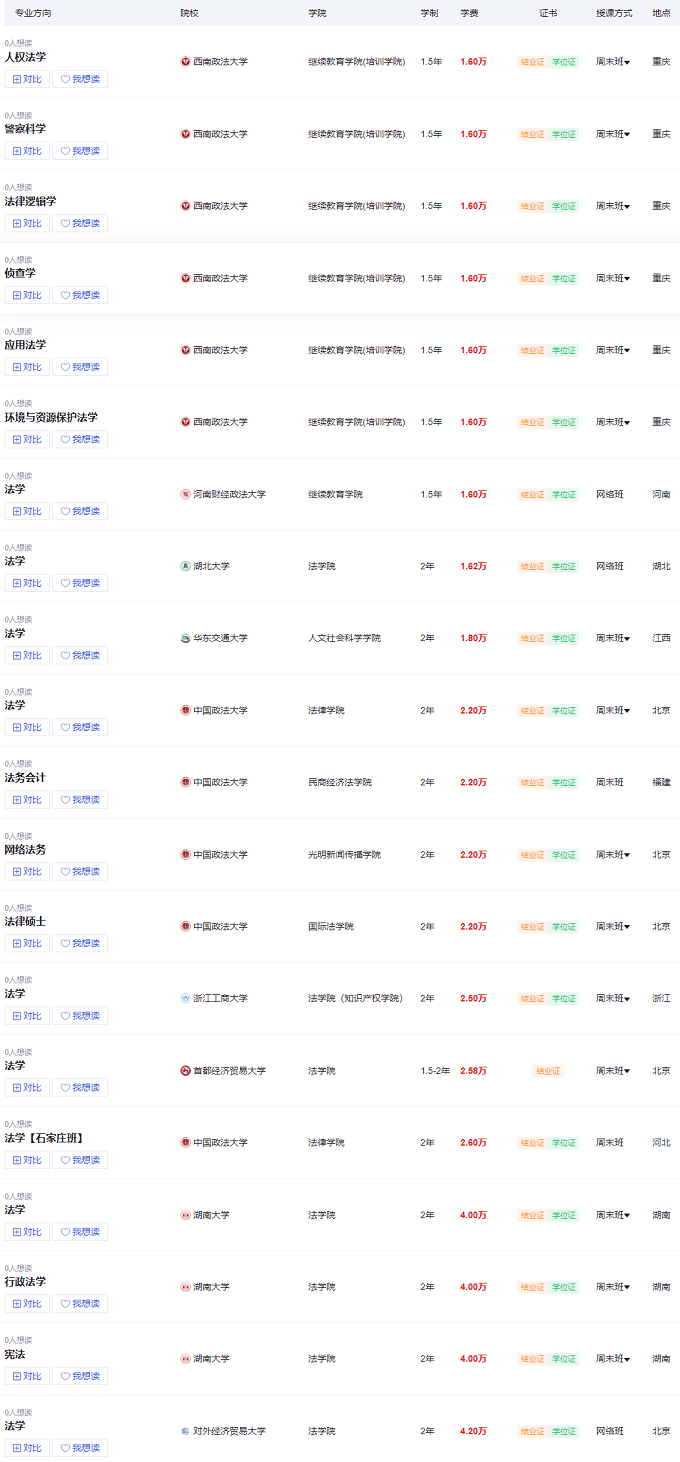Open 周末班 dropdown in 法律逻辑学 row
680x1462 pixels.
click(613, 206)
